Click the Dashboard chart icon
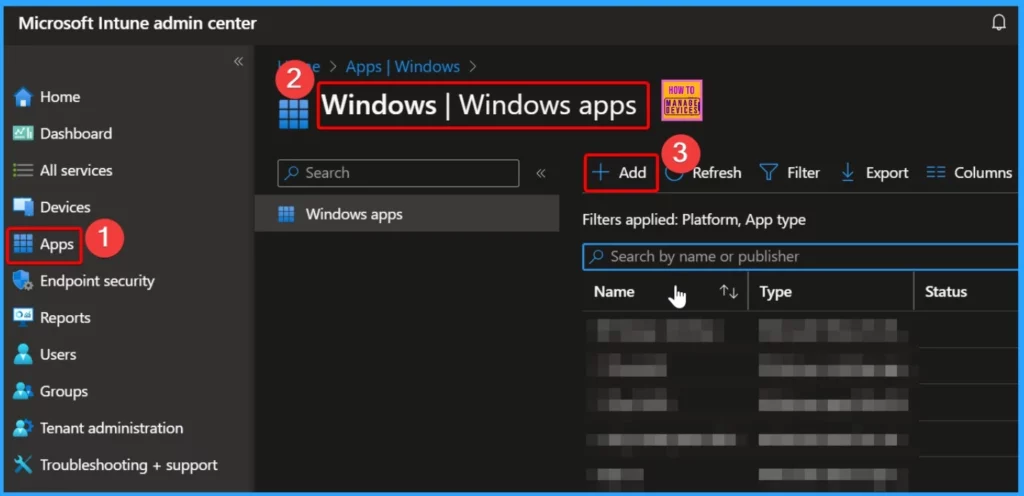 [23, 133]
